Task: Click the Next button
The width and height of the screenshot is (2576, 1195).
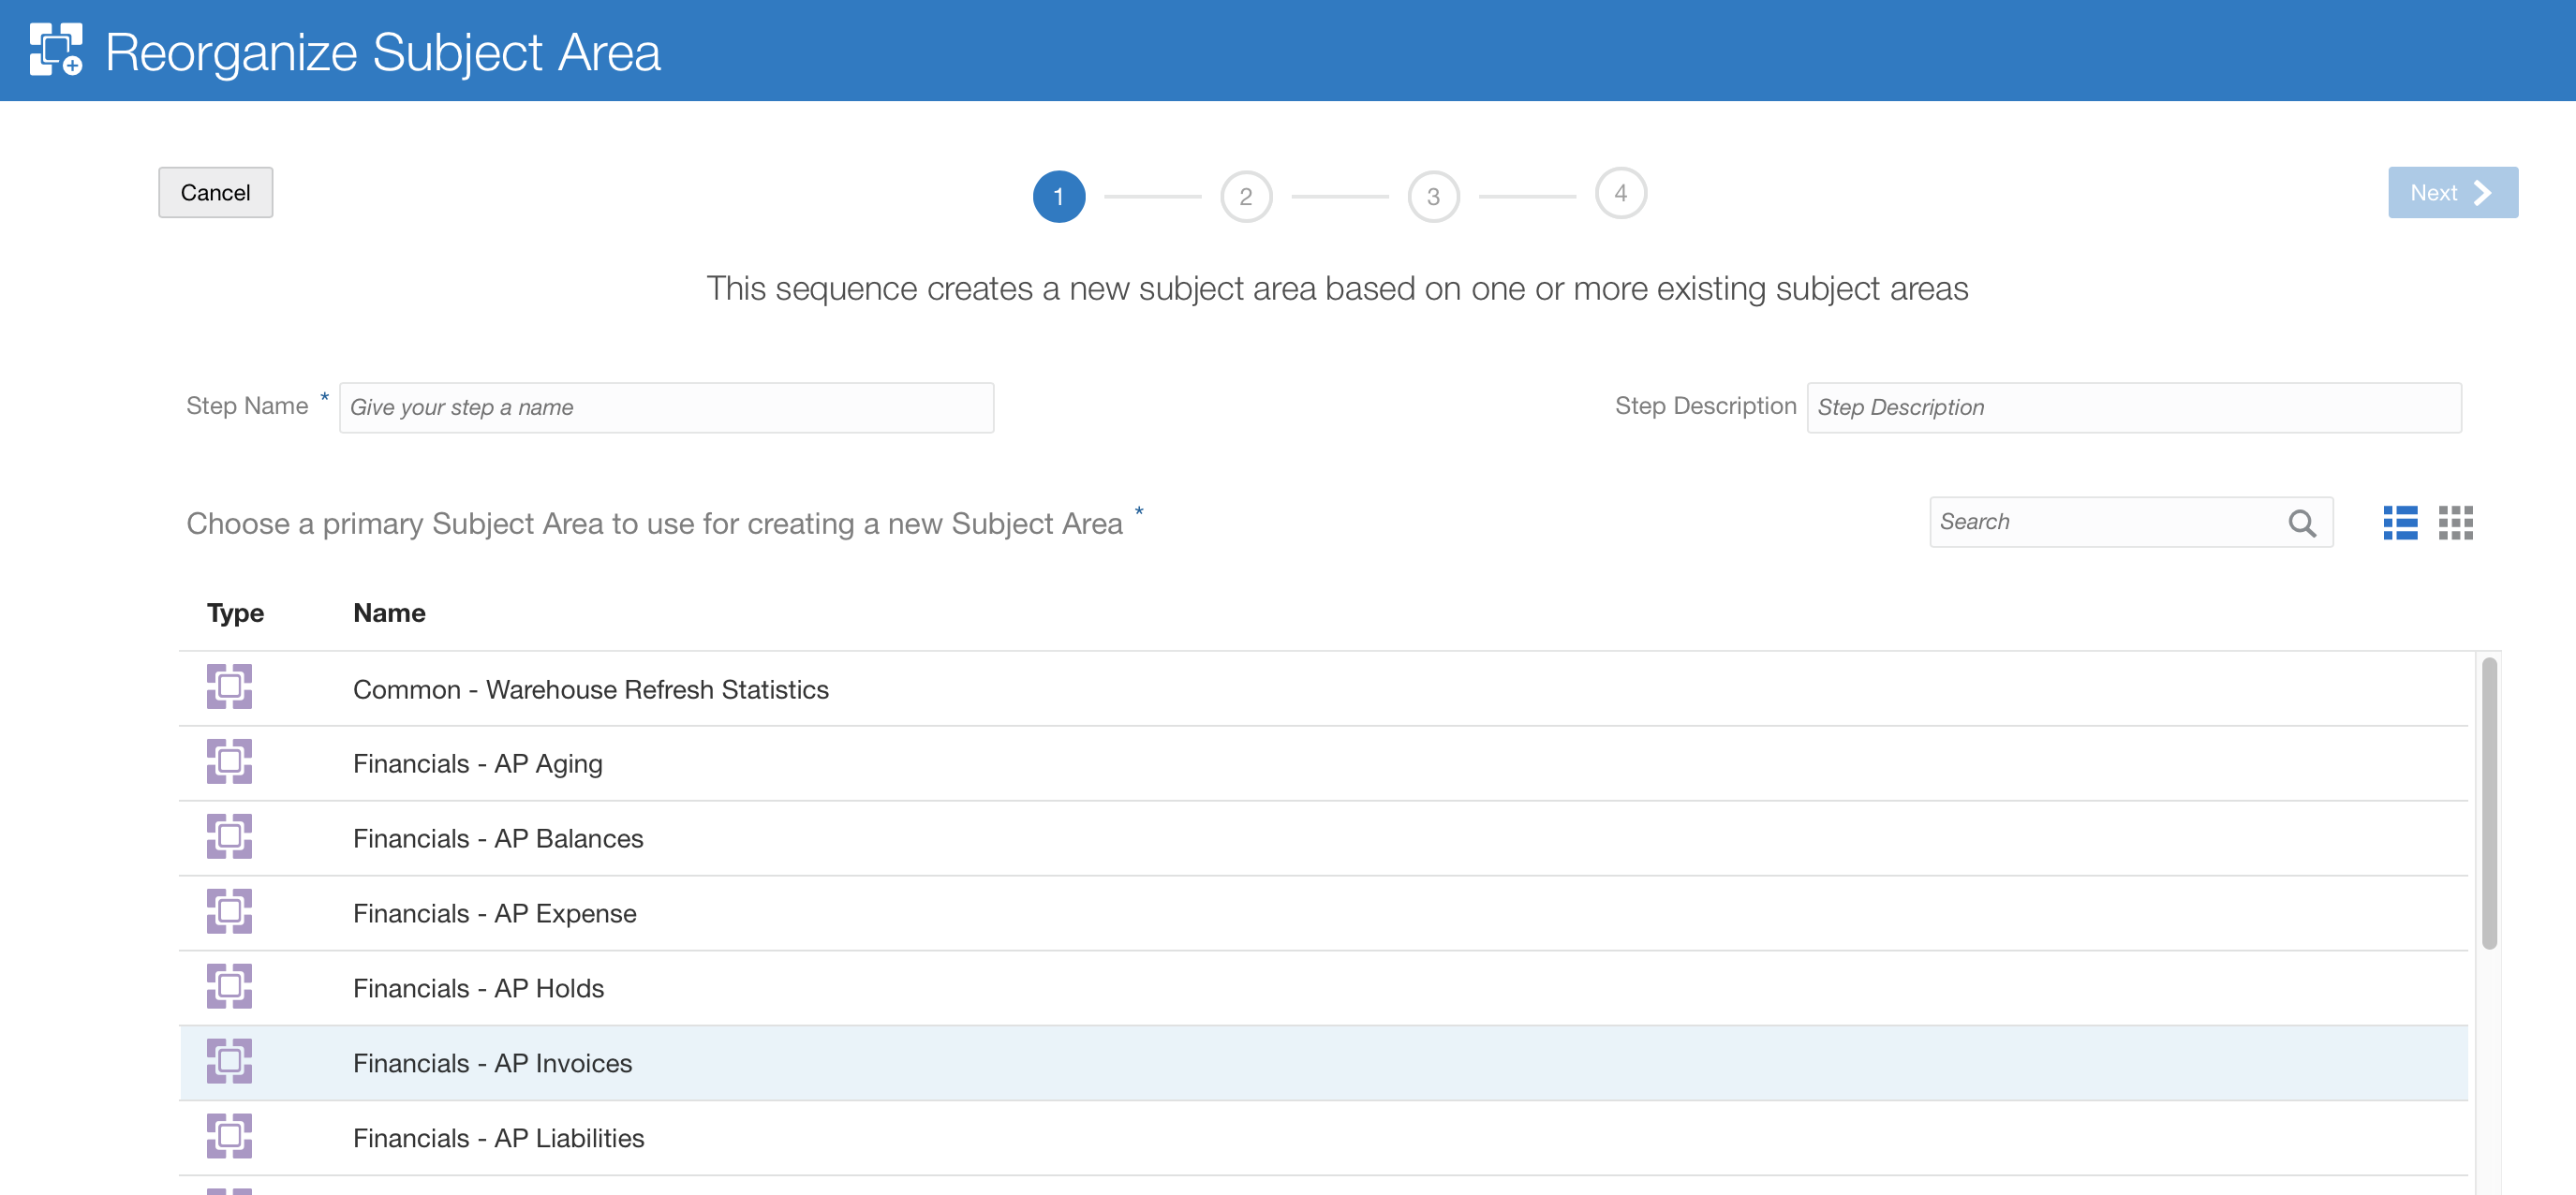Action: click(x=2451, y=192)
